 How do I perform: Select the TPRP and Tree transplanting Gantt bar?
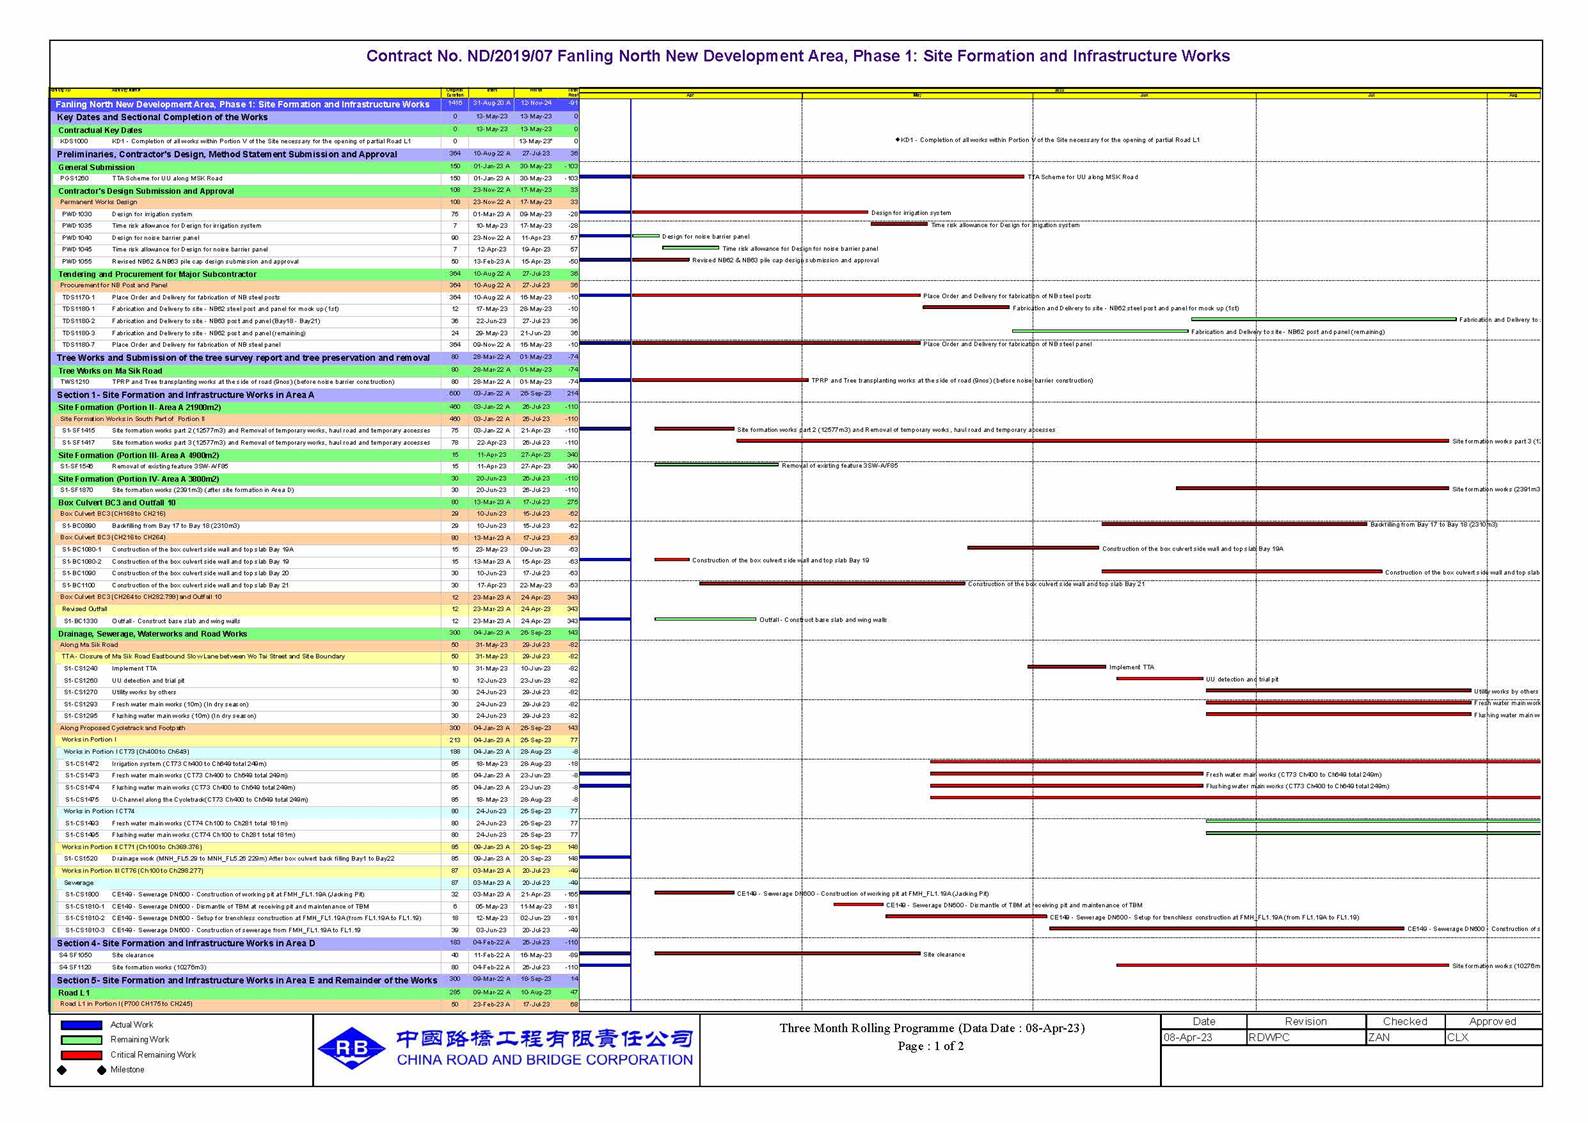(x=720, y=380)
